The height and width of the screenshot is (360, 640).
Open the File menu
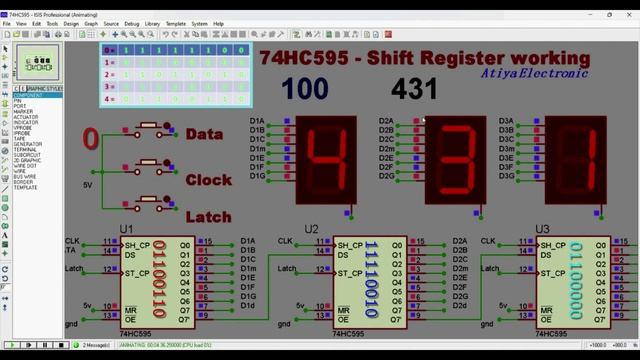click(7, 24)
